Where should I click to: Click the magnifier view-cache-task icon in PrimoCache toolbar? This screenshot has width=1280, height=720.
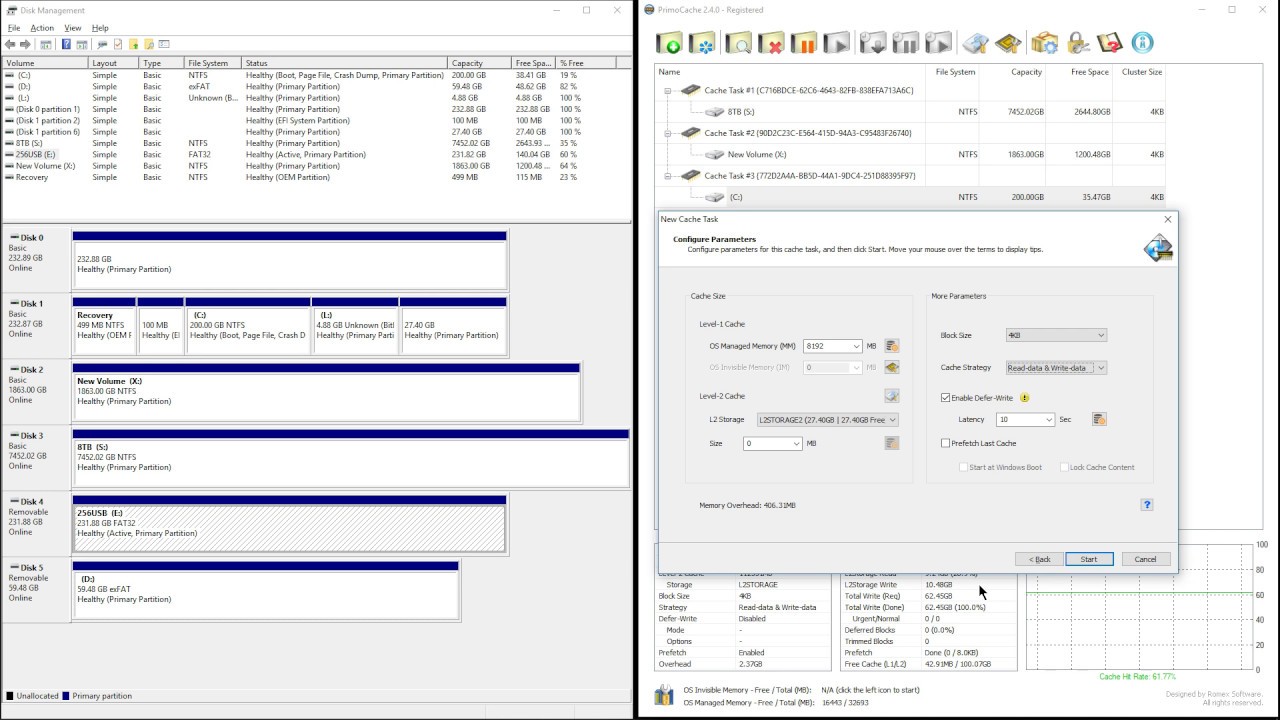coord(738,43)
